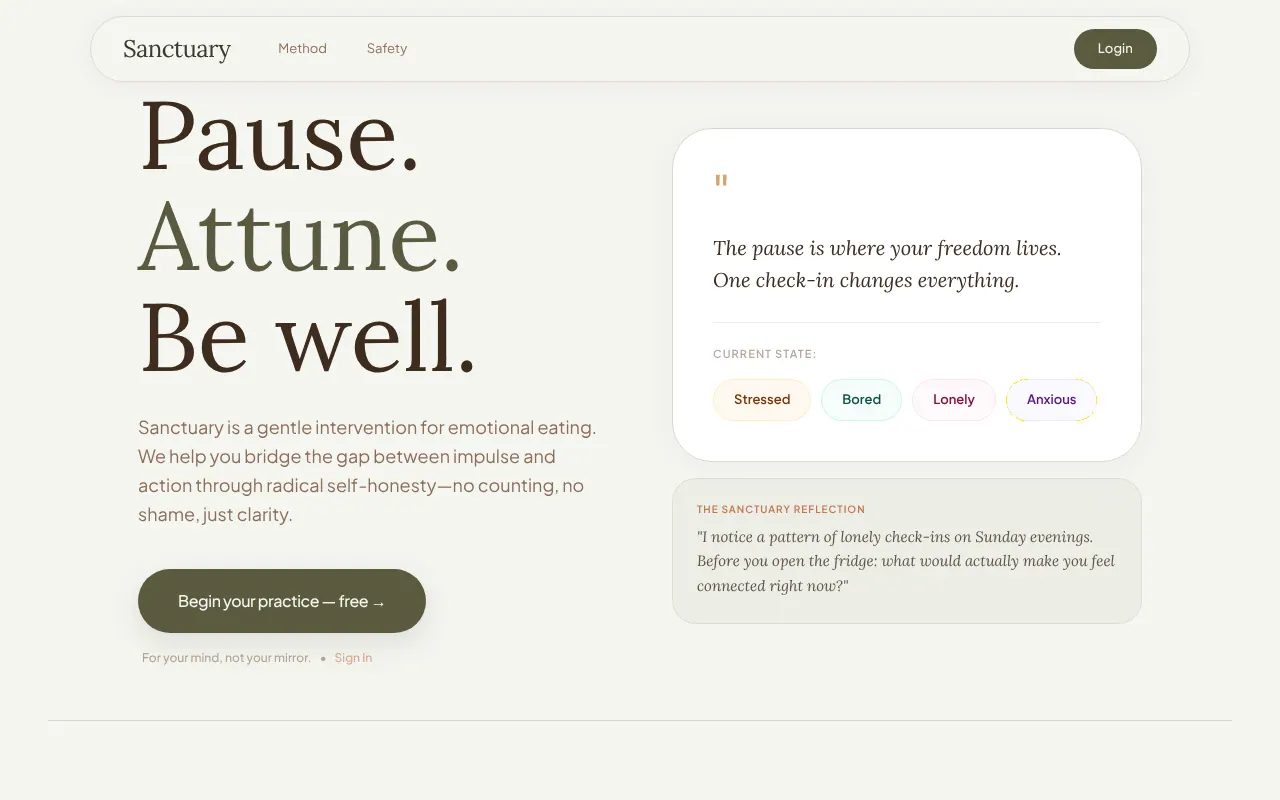Image resolution: width=1280 pixels, height=800 pixels.
Task: Click the green Attune. headline word
Action: (299, 237)
